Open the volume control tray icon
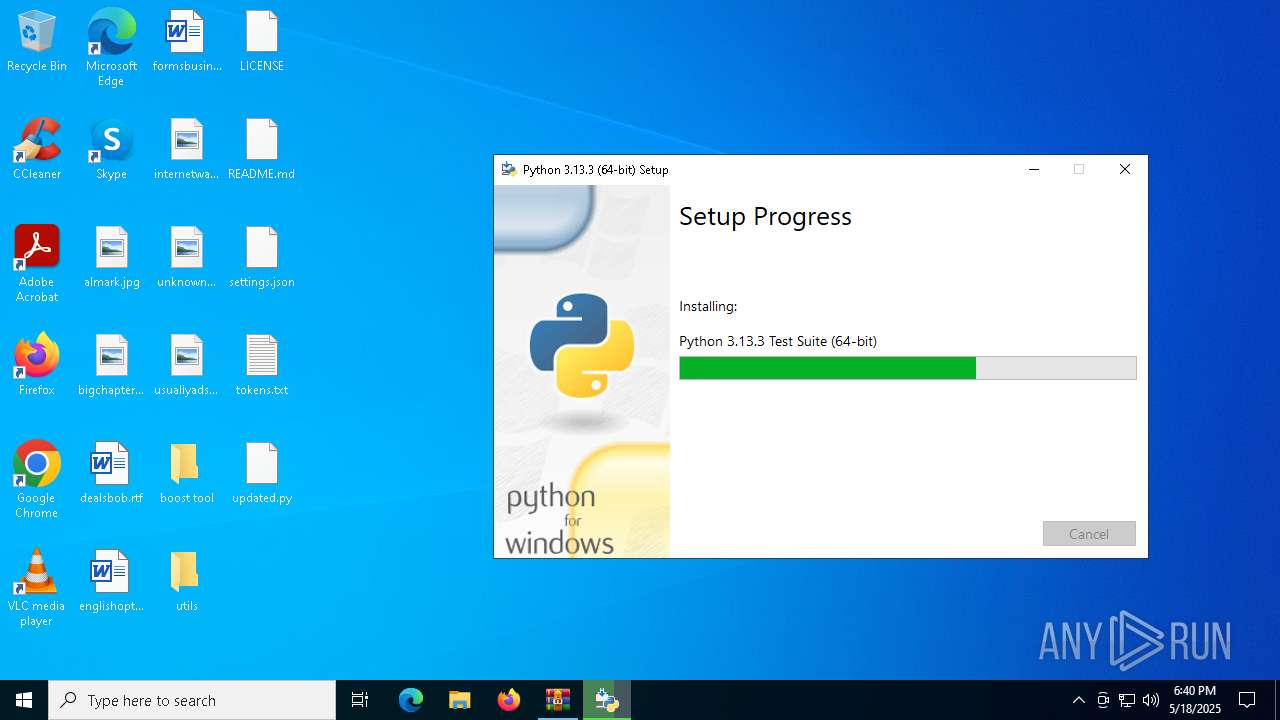The height and width of the screenshot is (720, 1280). 1151,700
